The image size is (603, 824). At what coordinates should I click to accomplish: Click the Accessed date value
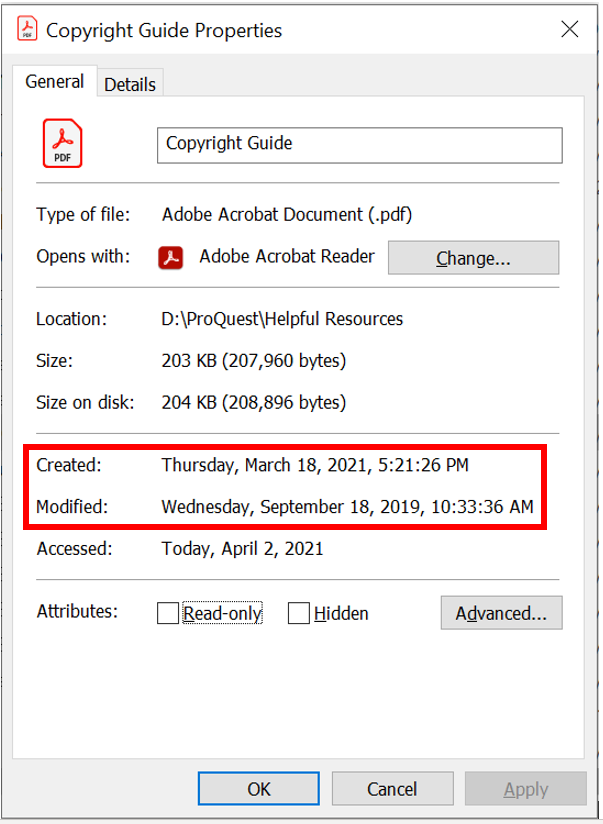[242, 548]
